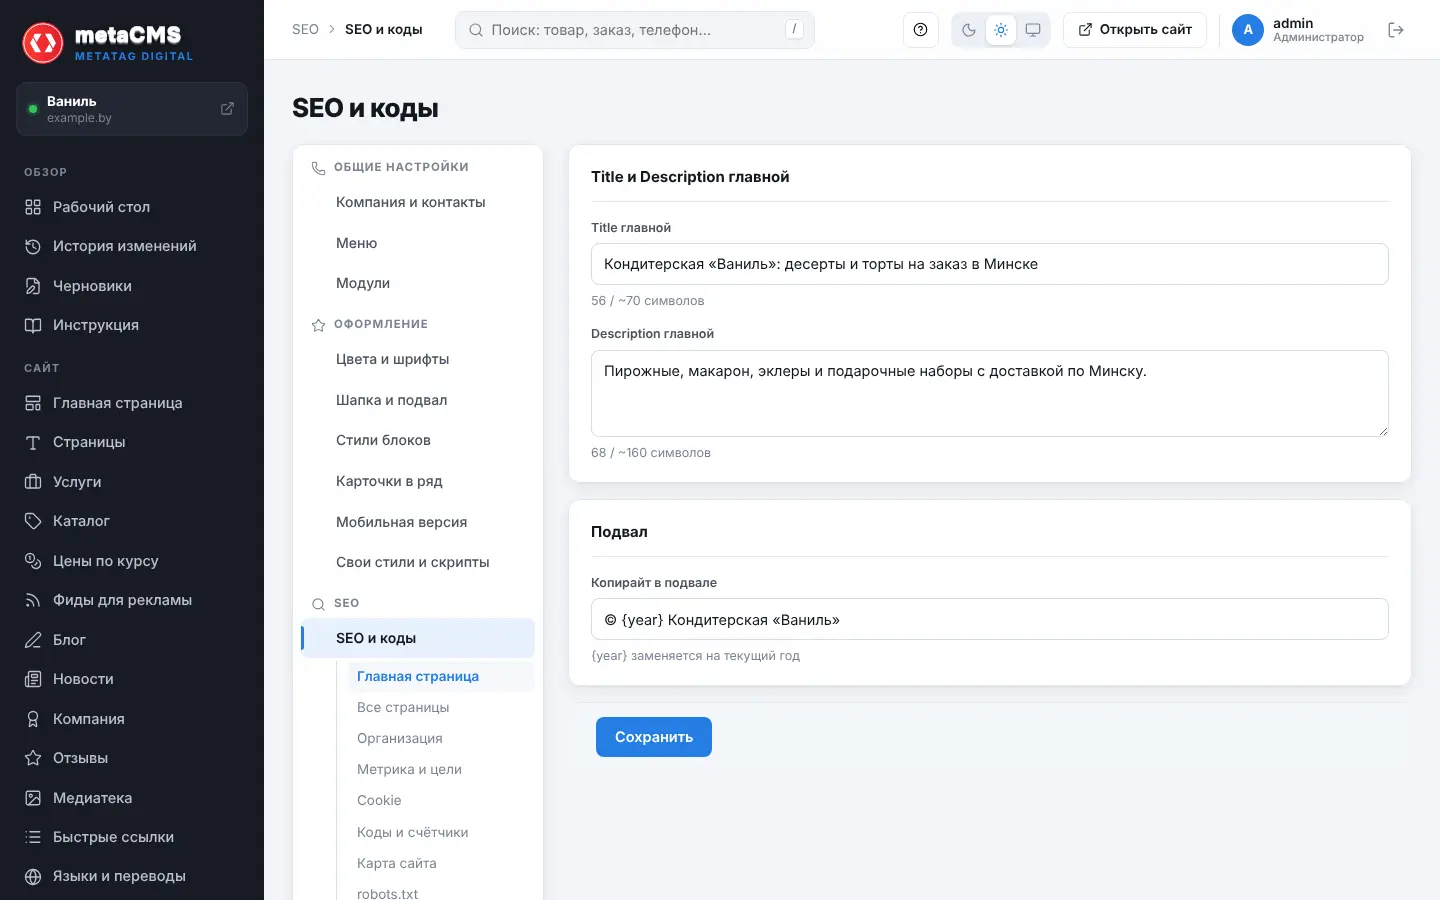The height and width of the screenshot is (900, 1440).
Task: Click the Страницы sidebar icon
Action: point(33,442)
